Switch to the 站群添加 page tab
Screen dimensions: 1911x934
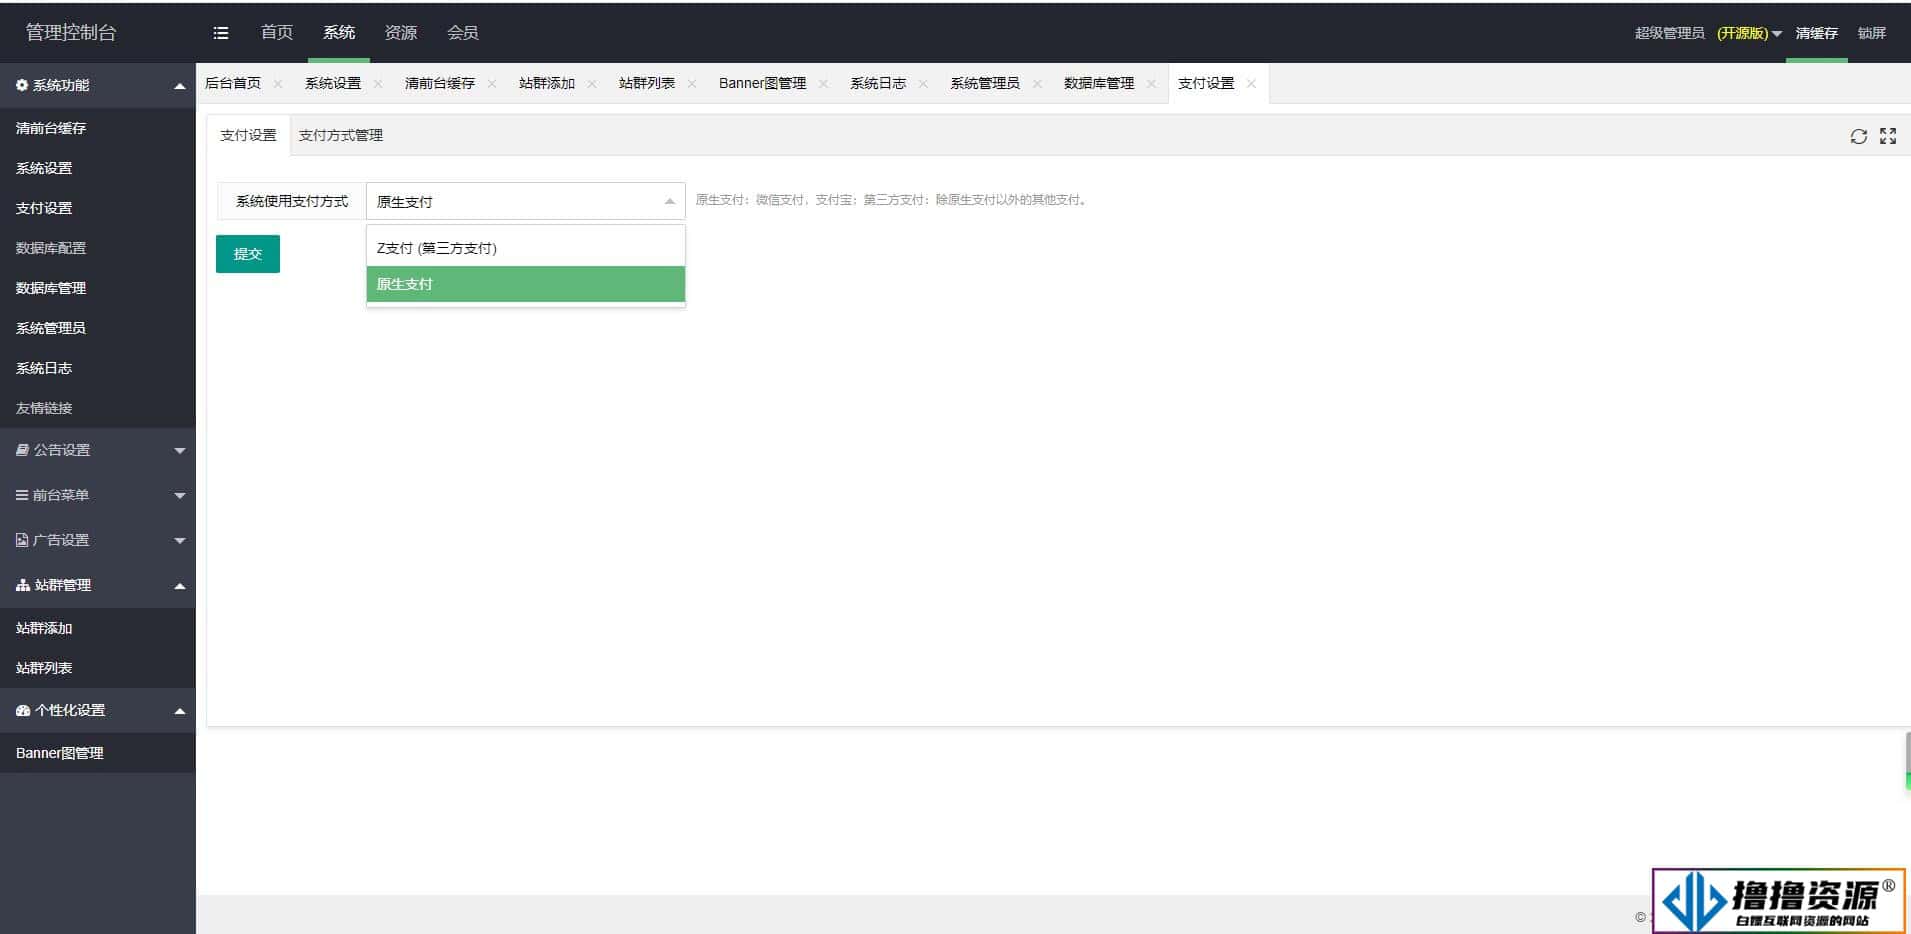click(547, 84)
